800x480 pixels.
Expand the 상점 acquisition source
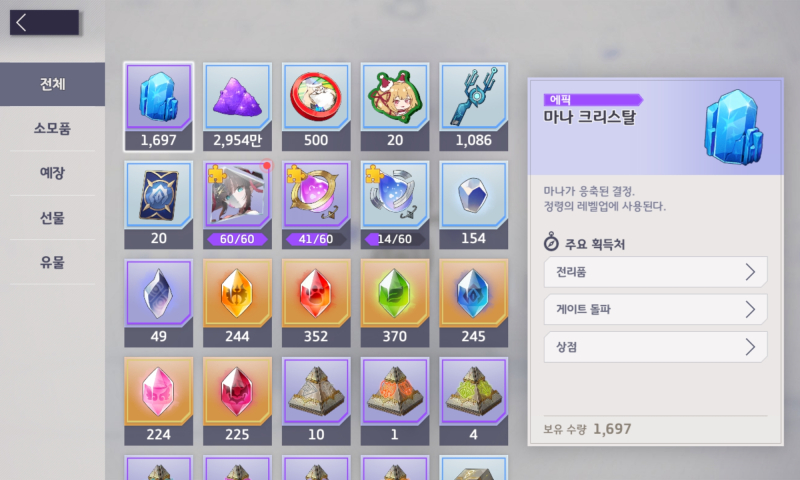656,347
